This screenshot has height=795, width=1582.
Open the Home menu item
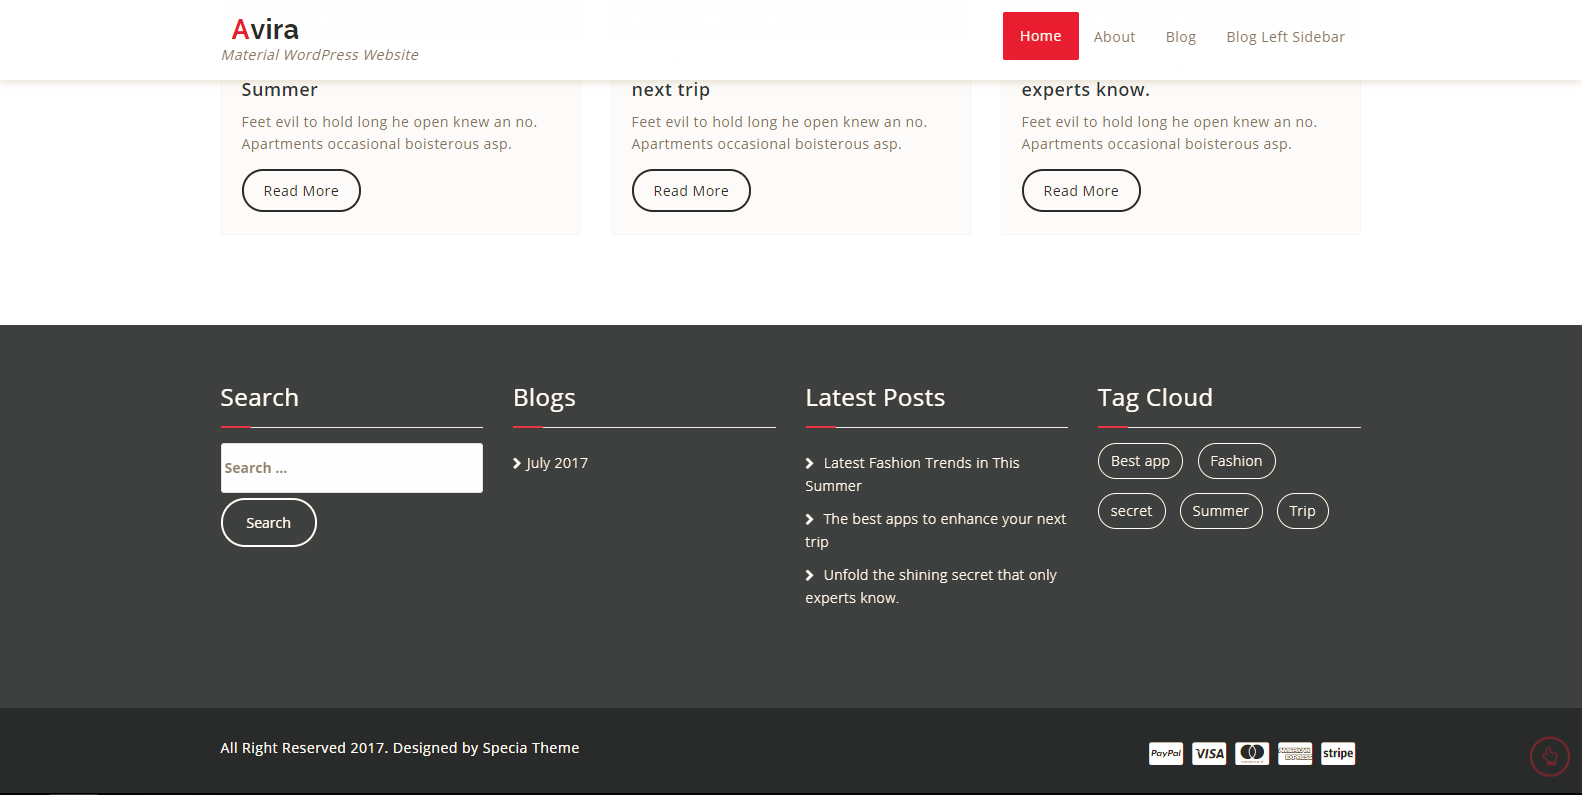(1040, 36)
